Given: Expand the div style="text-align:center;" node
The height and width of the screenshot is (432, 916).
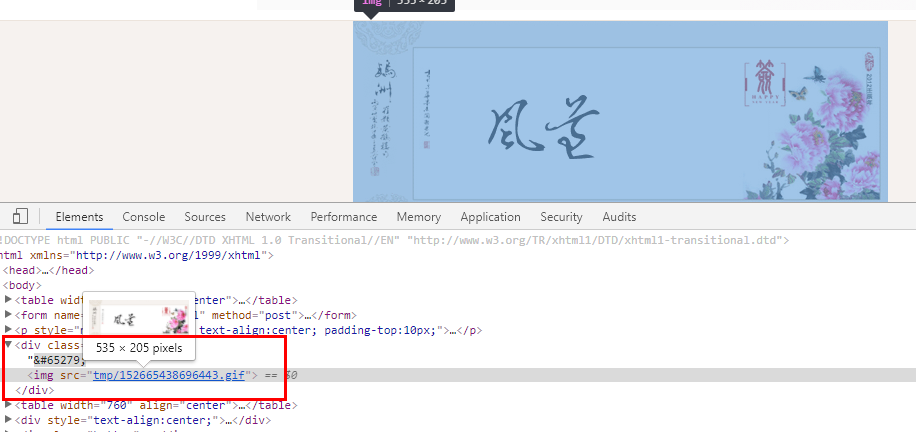Looking at the screenshot, I should point(8,420).
